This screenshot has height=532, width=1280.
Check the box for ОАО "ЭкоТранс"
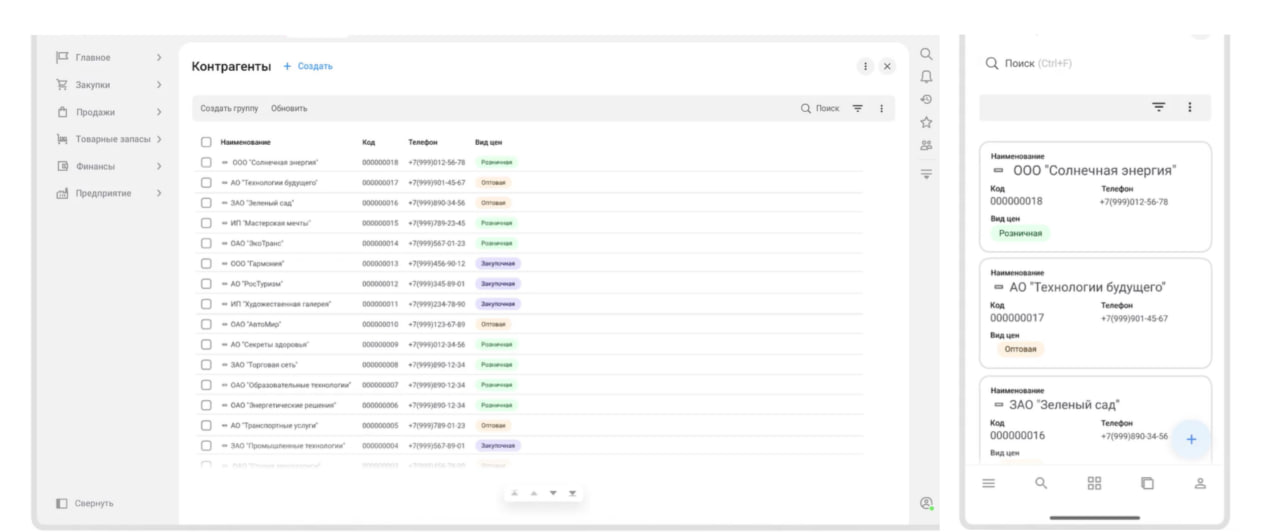pyautogui.click(x=206, y=243)
